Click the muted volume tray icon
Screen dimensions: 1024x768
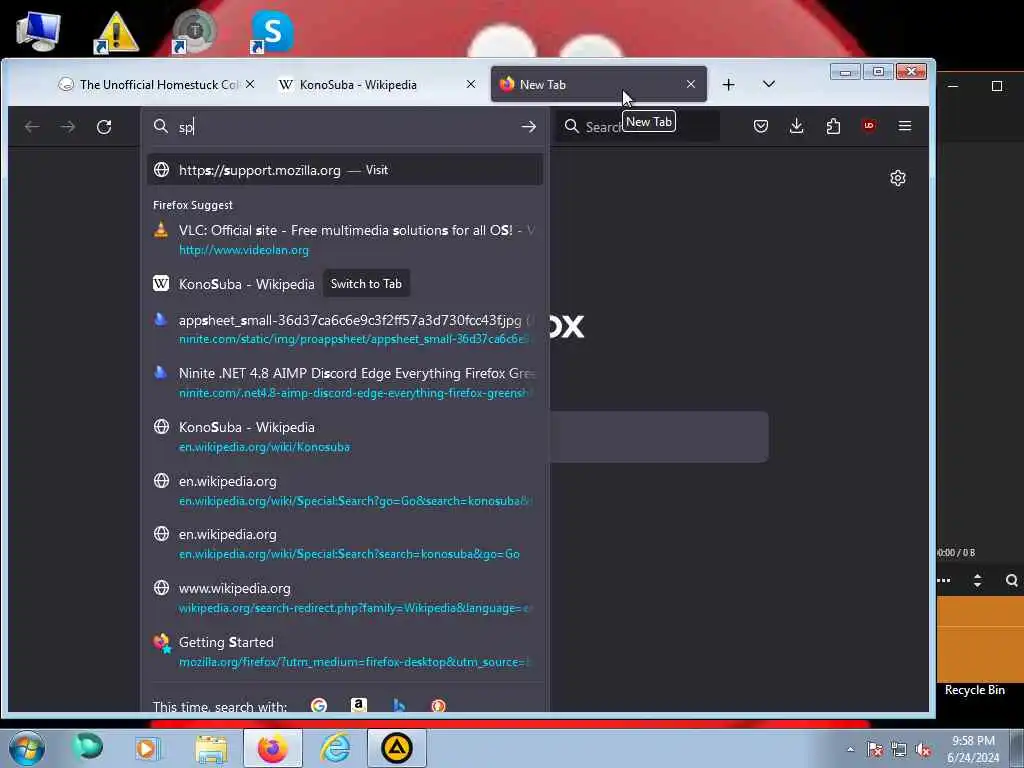pyautogui.click(x=923, y=749)
